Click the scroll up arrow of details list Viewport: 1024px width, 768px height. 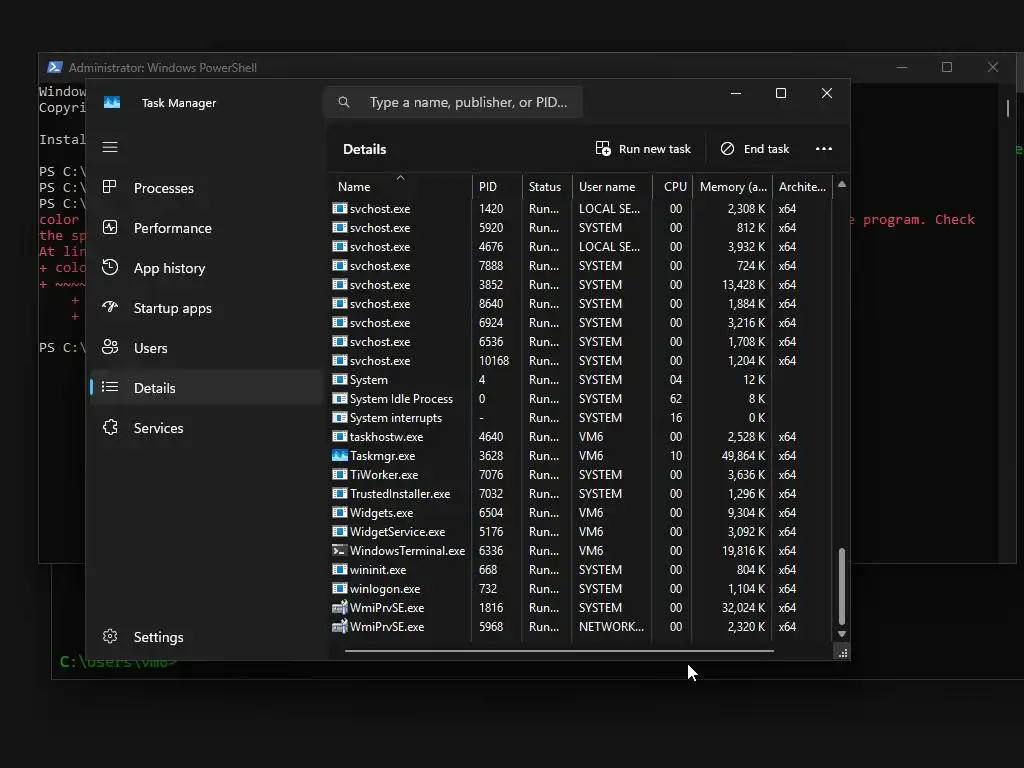point(842,184)
